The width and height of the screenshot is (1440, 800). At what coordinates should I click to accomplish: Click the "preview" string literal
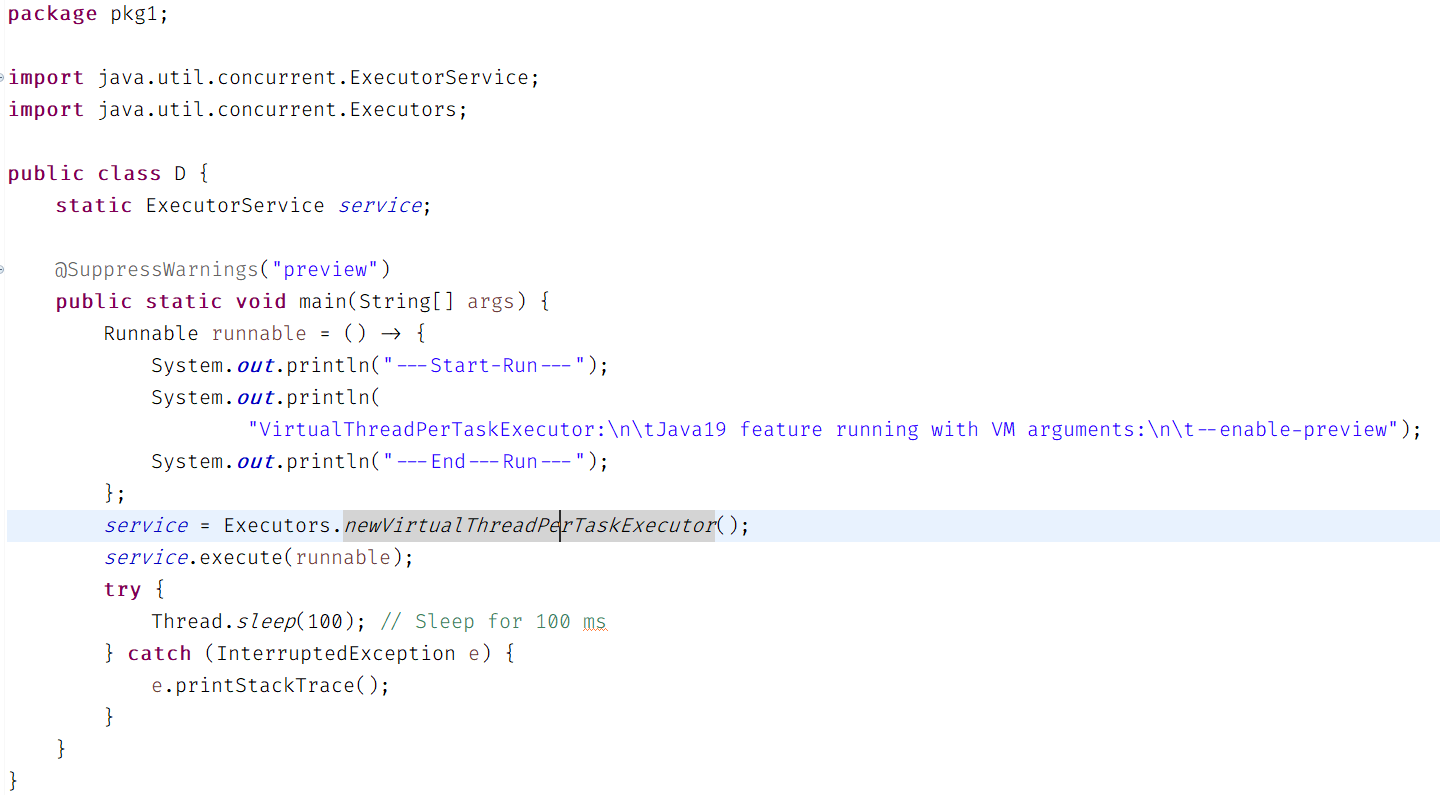point(325,270)
